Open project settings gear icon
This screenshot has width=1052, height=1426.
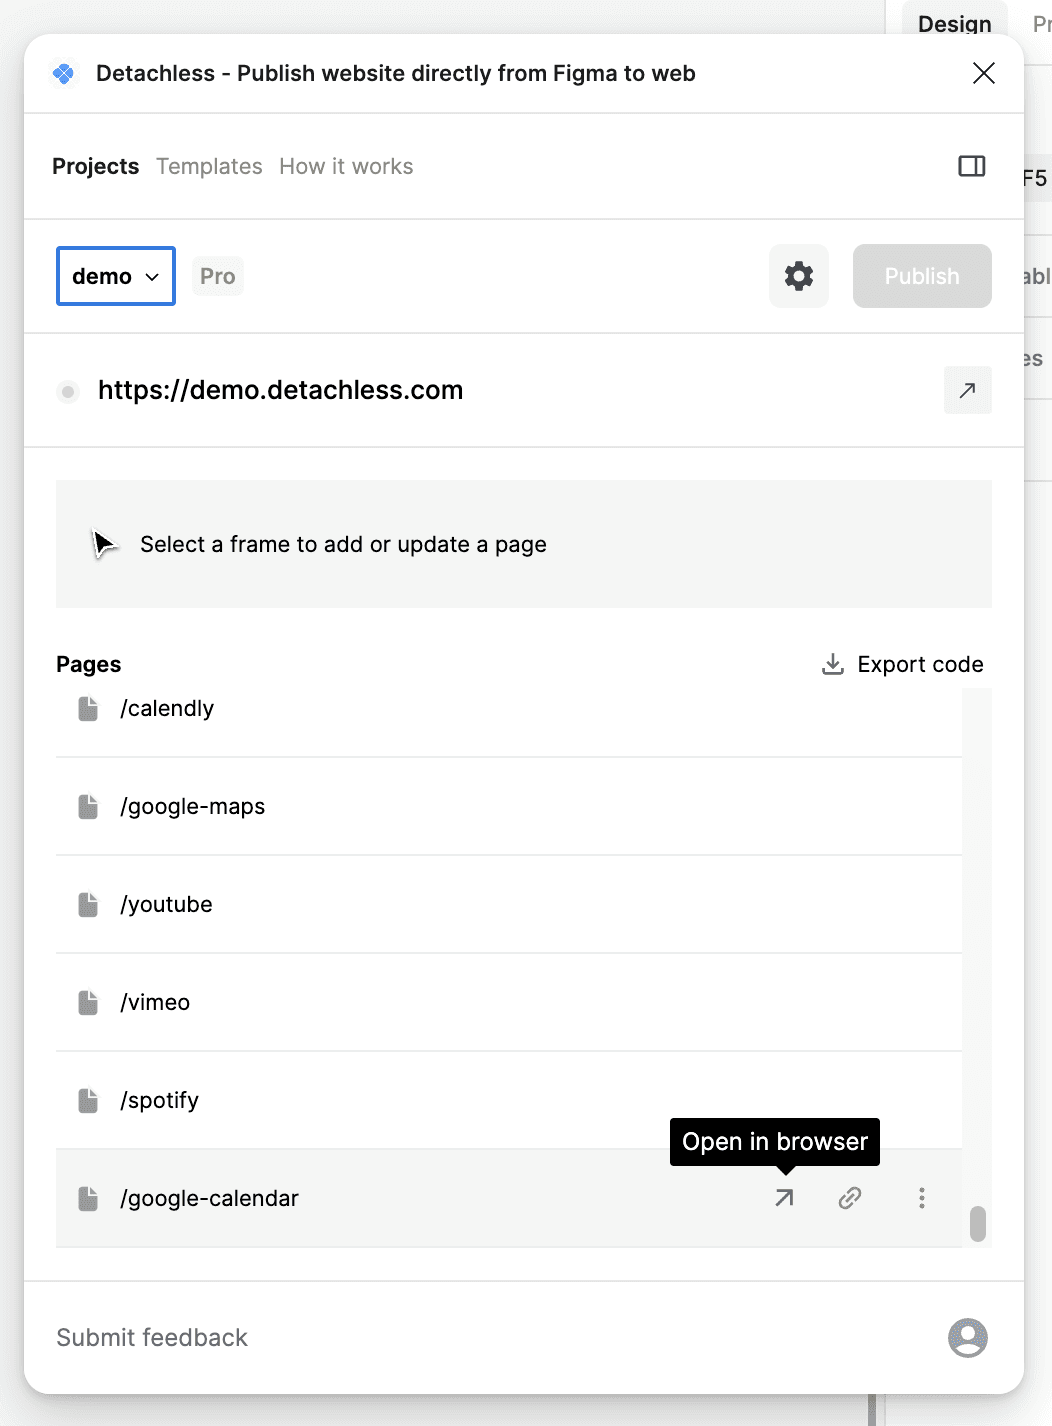[799, 276]
